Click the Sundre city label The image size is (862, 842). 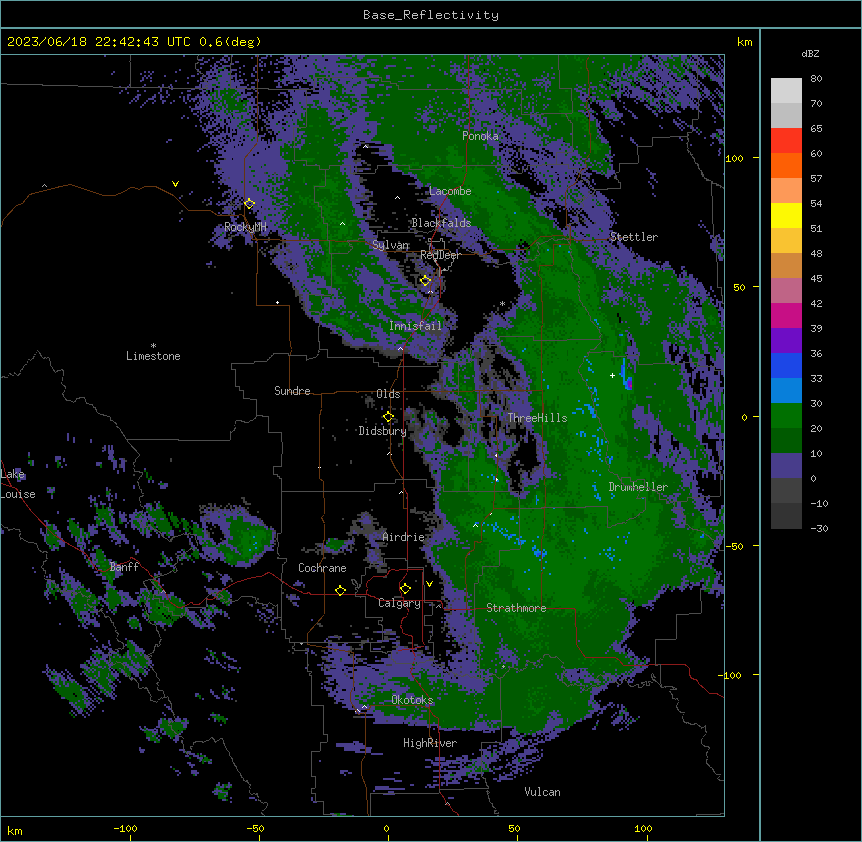pyautogui.click(x=292, y=391)
